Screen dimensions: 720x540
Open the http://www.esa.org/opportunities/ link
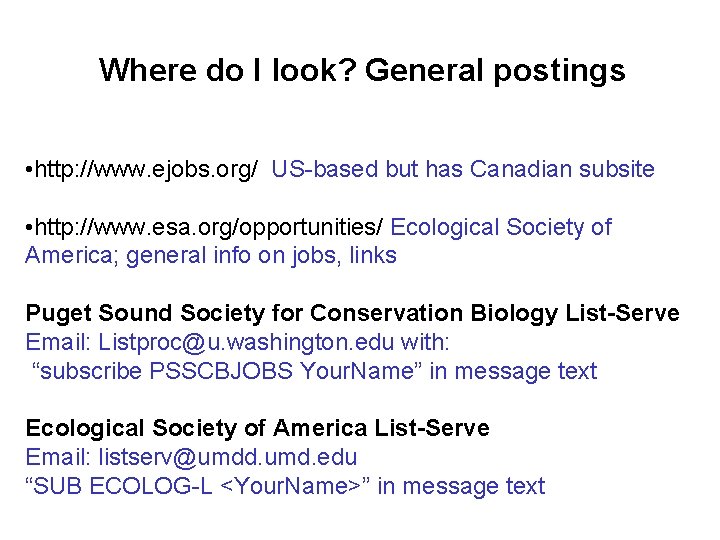point(208,227)
